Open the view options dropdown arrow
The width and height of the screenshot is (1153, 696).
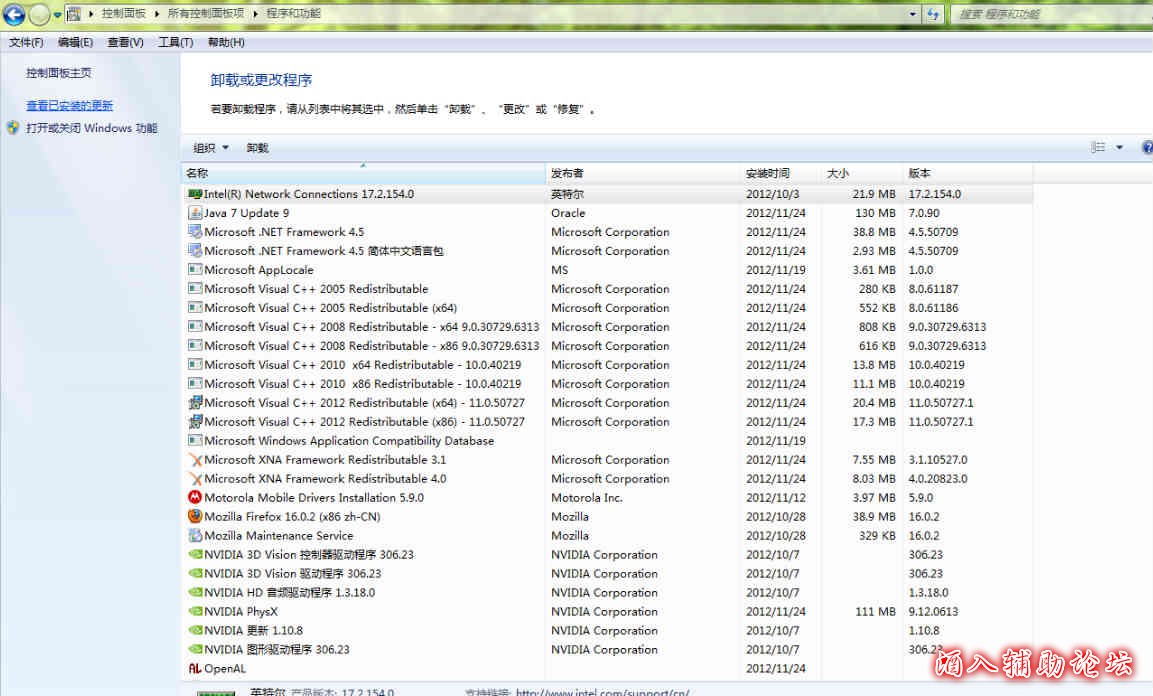(x=1119, y=148)
